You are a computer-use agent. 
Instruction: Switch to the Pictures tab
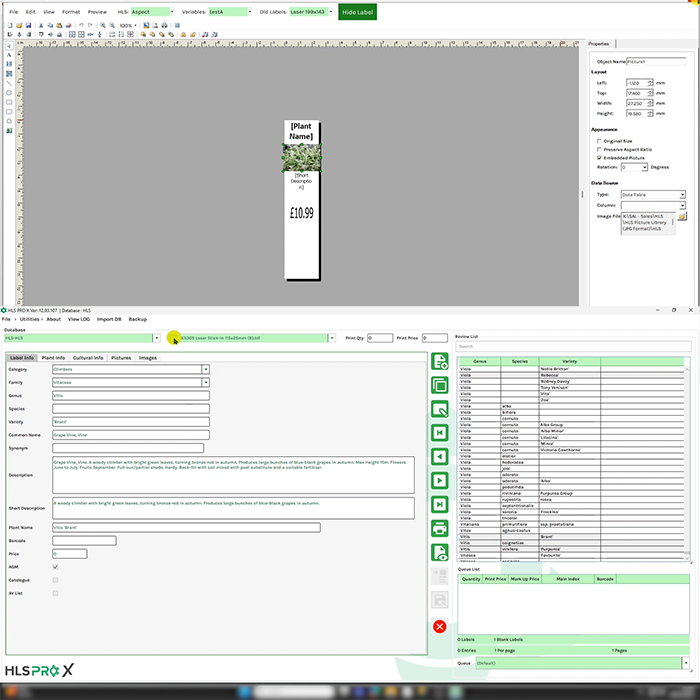121,358
